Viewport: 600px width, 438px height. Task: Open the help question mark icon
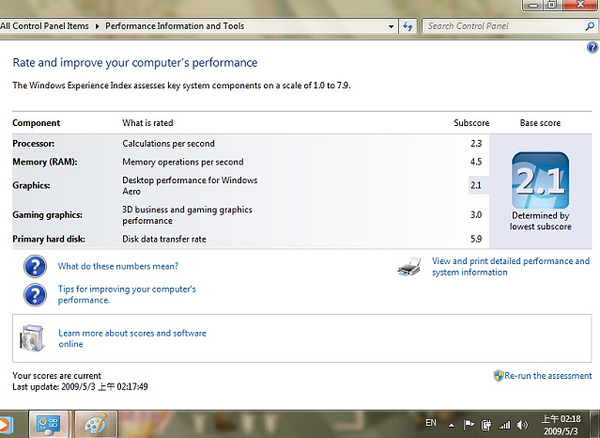click(592, 48)
